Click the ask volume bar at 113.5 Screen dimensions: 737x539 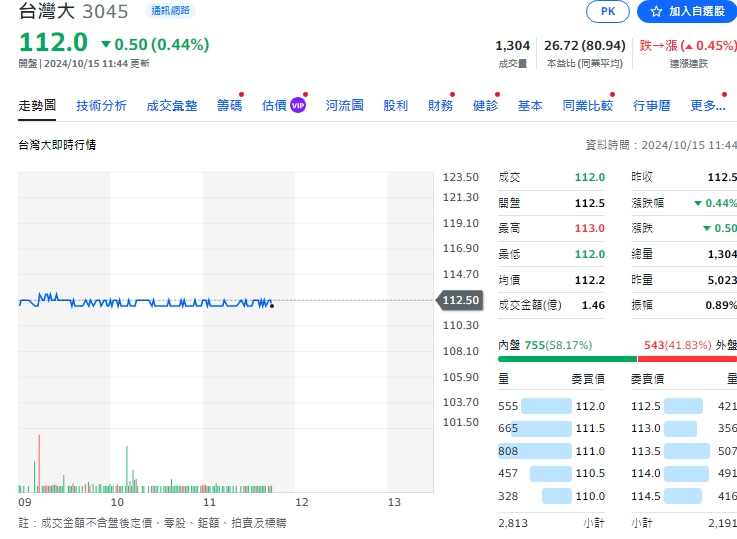[x=687, y=451]
